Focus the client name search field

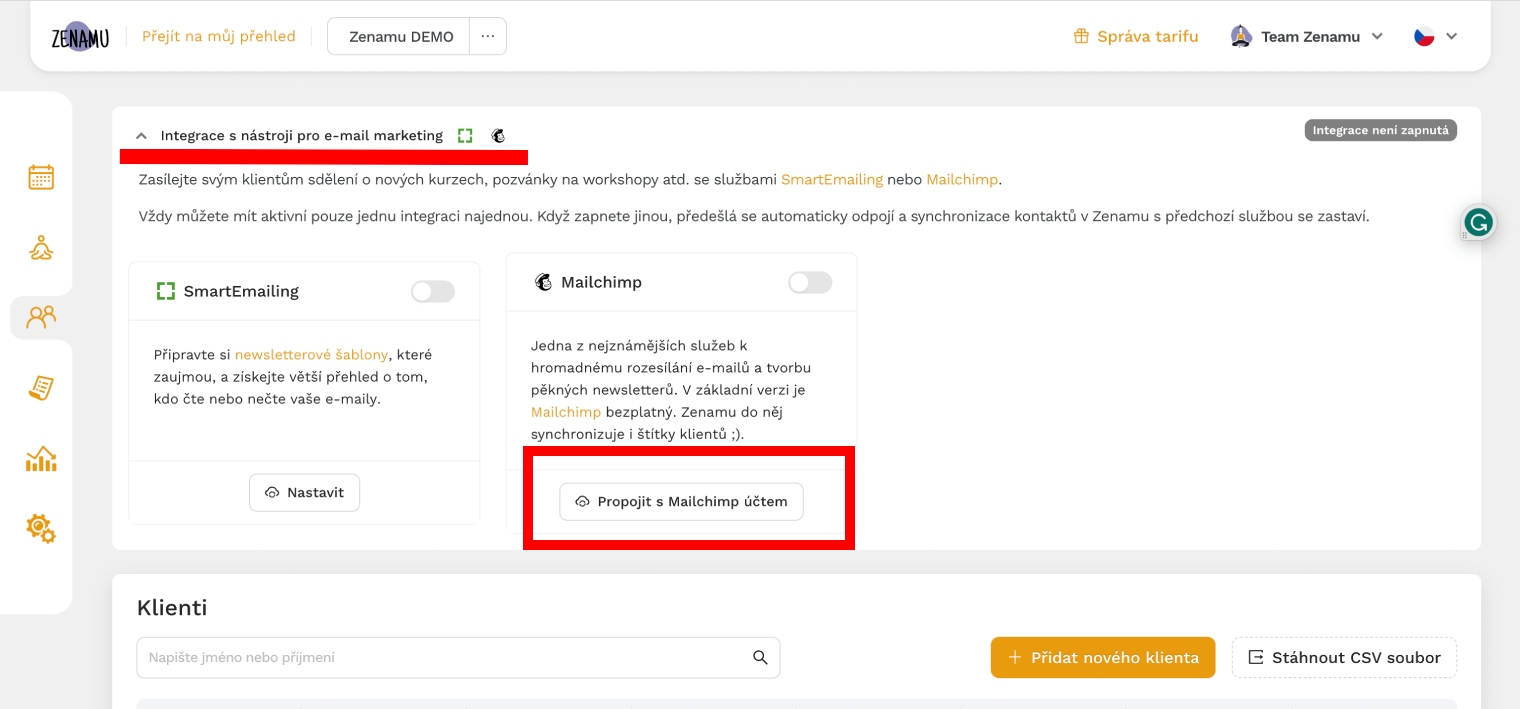point(458,657)
